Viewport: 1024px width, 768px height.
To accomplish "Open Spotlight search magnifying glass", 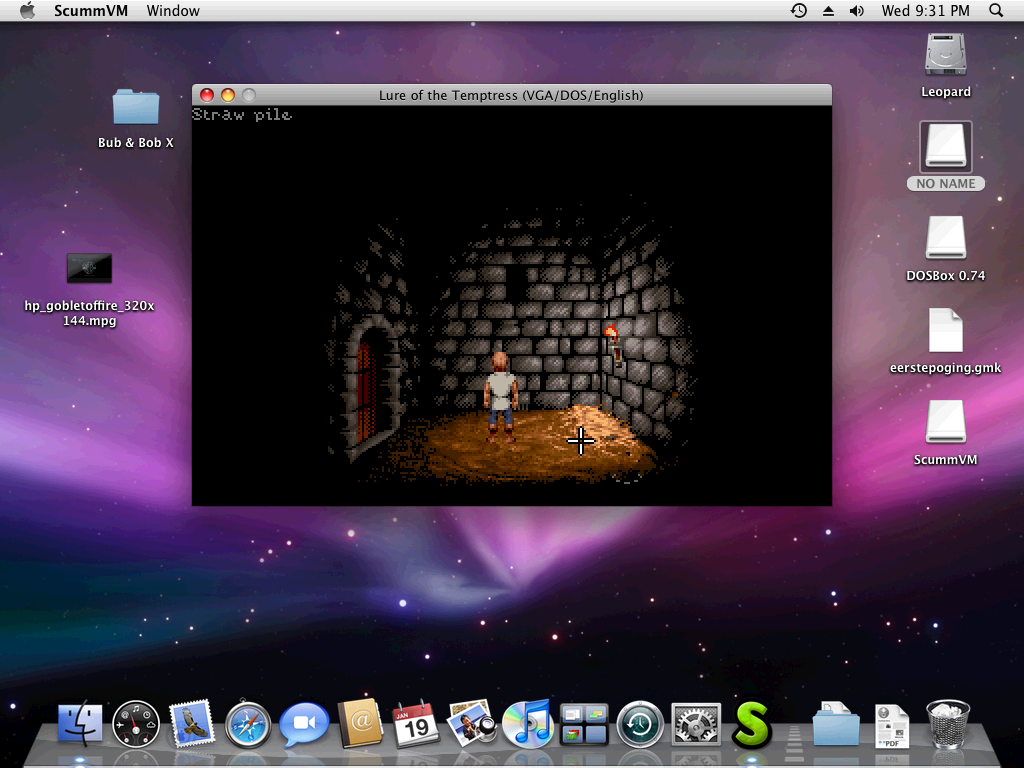I will [996, 11].
